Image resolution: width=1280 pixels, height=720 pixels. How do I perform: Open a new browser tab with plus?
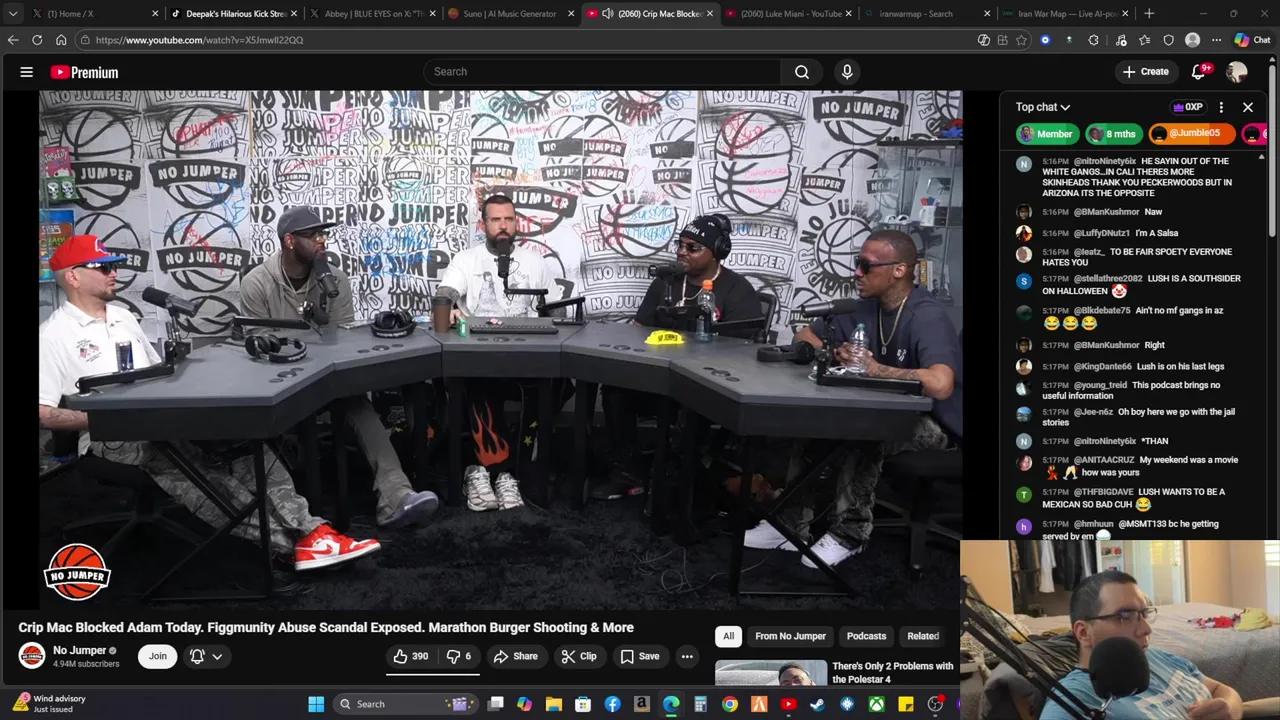(1149, 14)
